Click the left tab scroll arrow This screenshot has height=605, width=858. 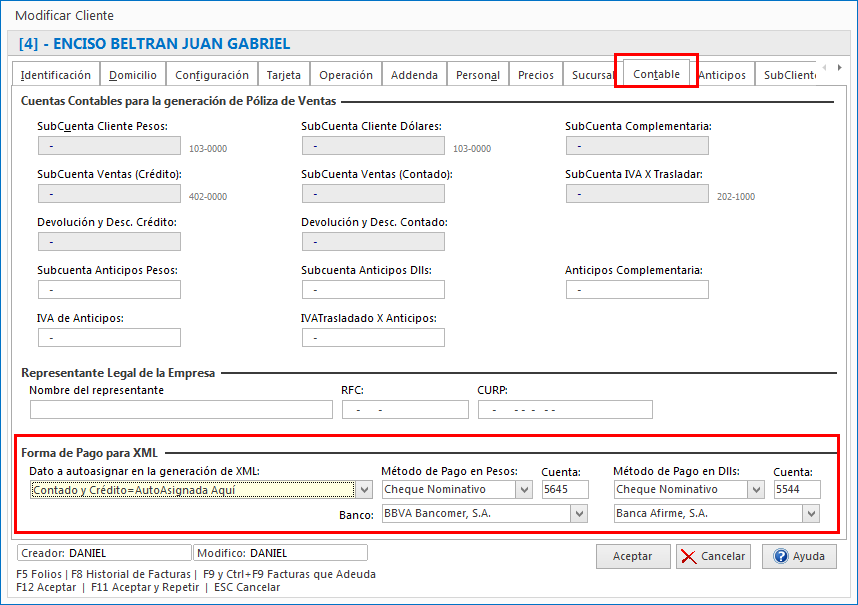point(824,70)
